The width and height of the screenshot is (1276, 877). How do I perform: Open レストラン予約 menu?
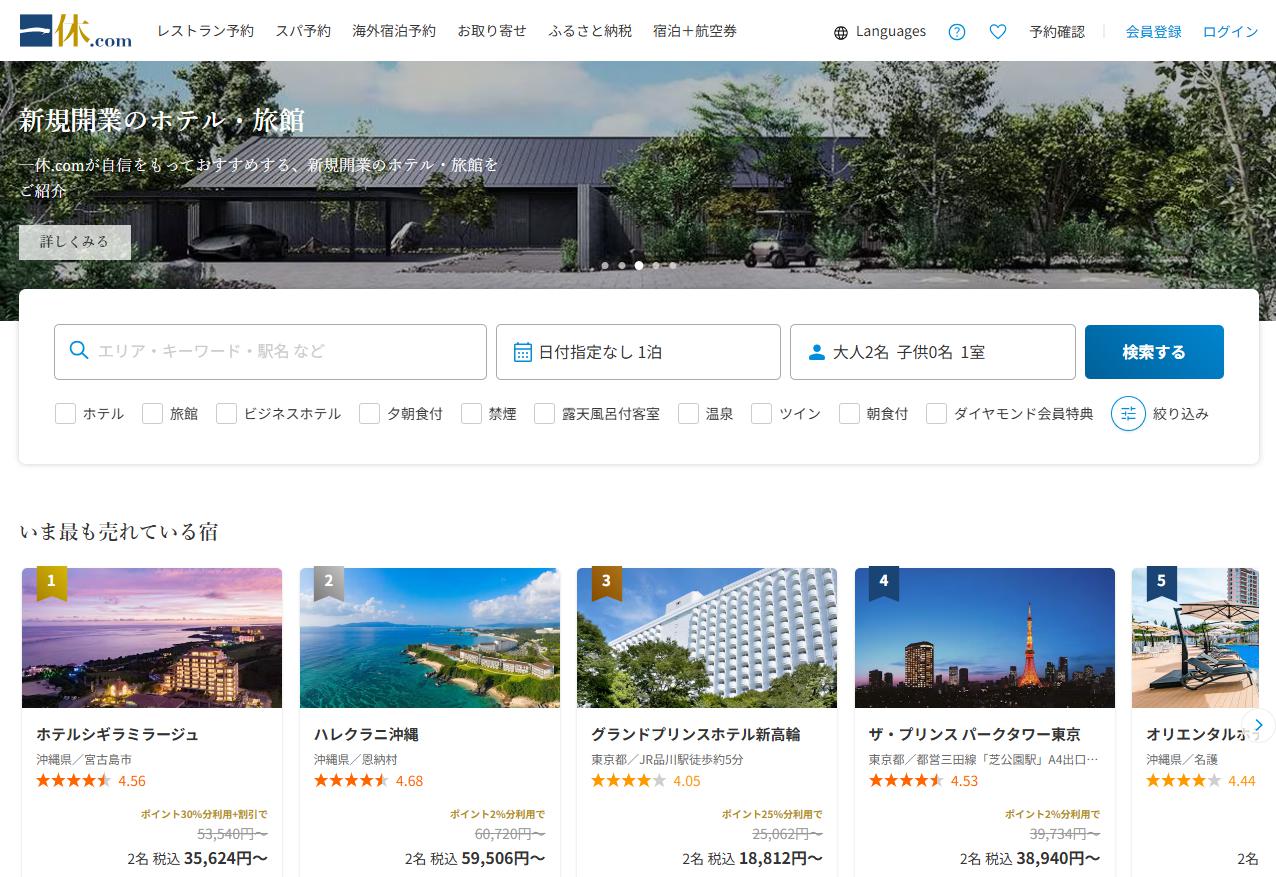click(x=205, y=31)
